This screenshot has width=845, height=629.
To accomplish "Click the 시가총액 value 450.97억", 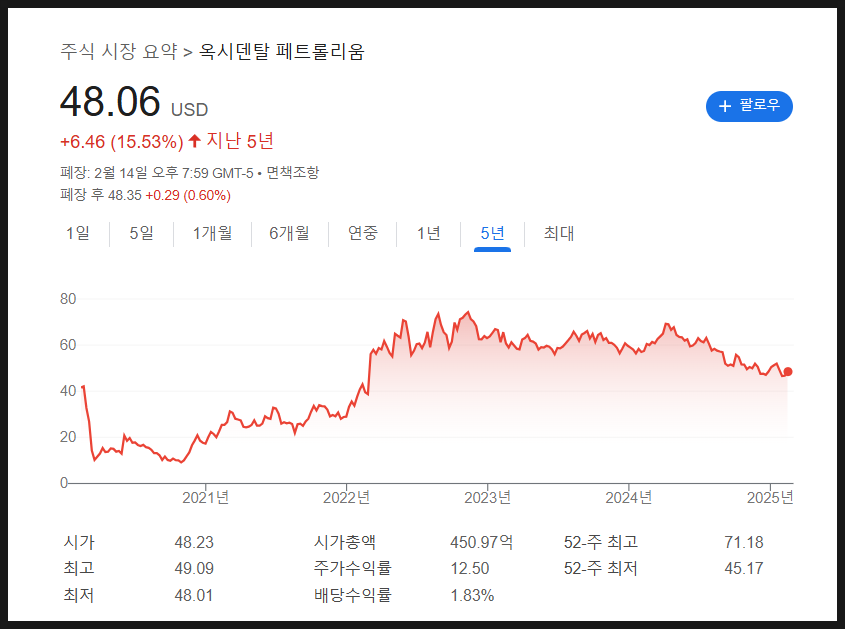I will pos(482,542).
